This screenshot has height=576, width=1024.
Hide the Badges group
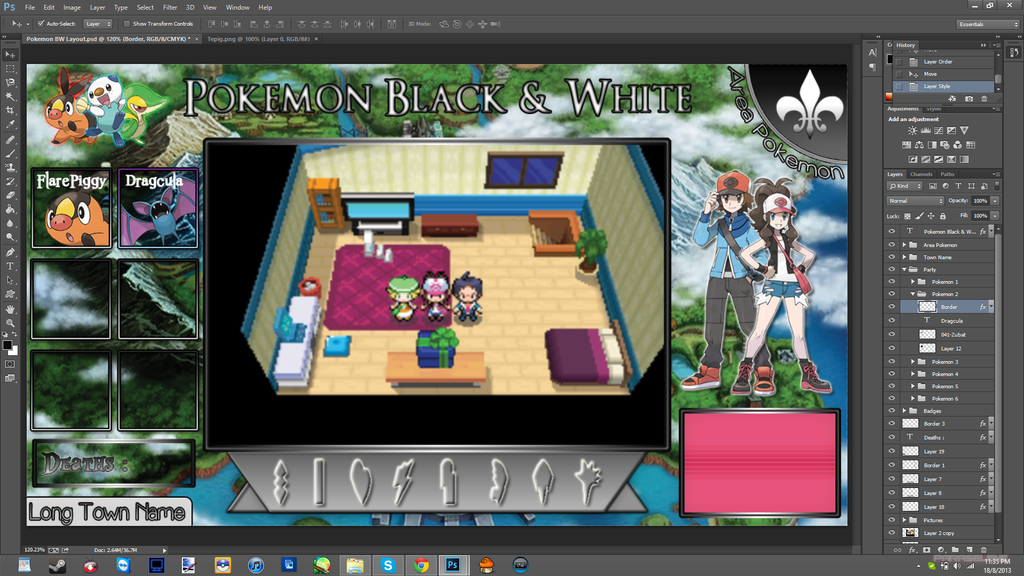point(891,411)
